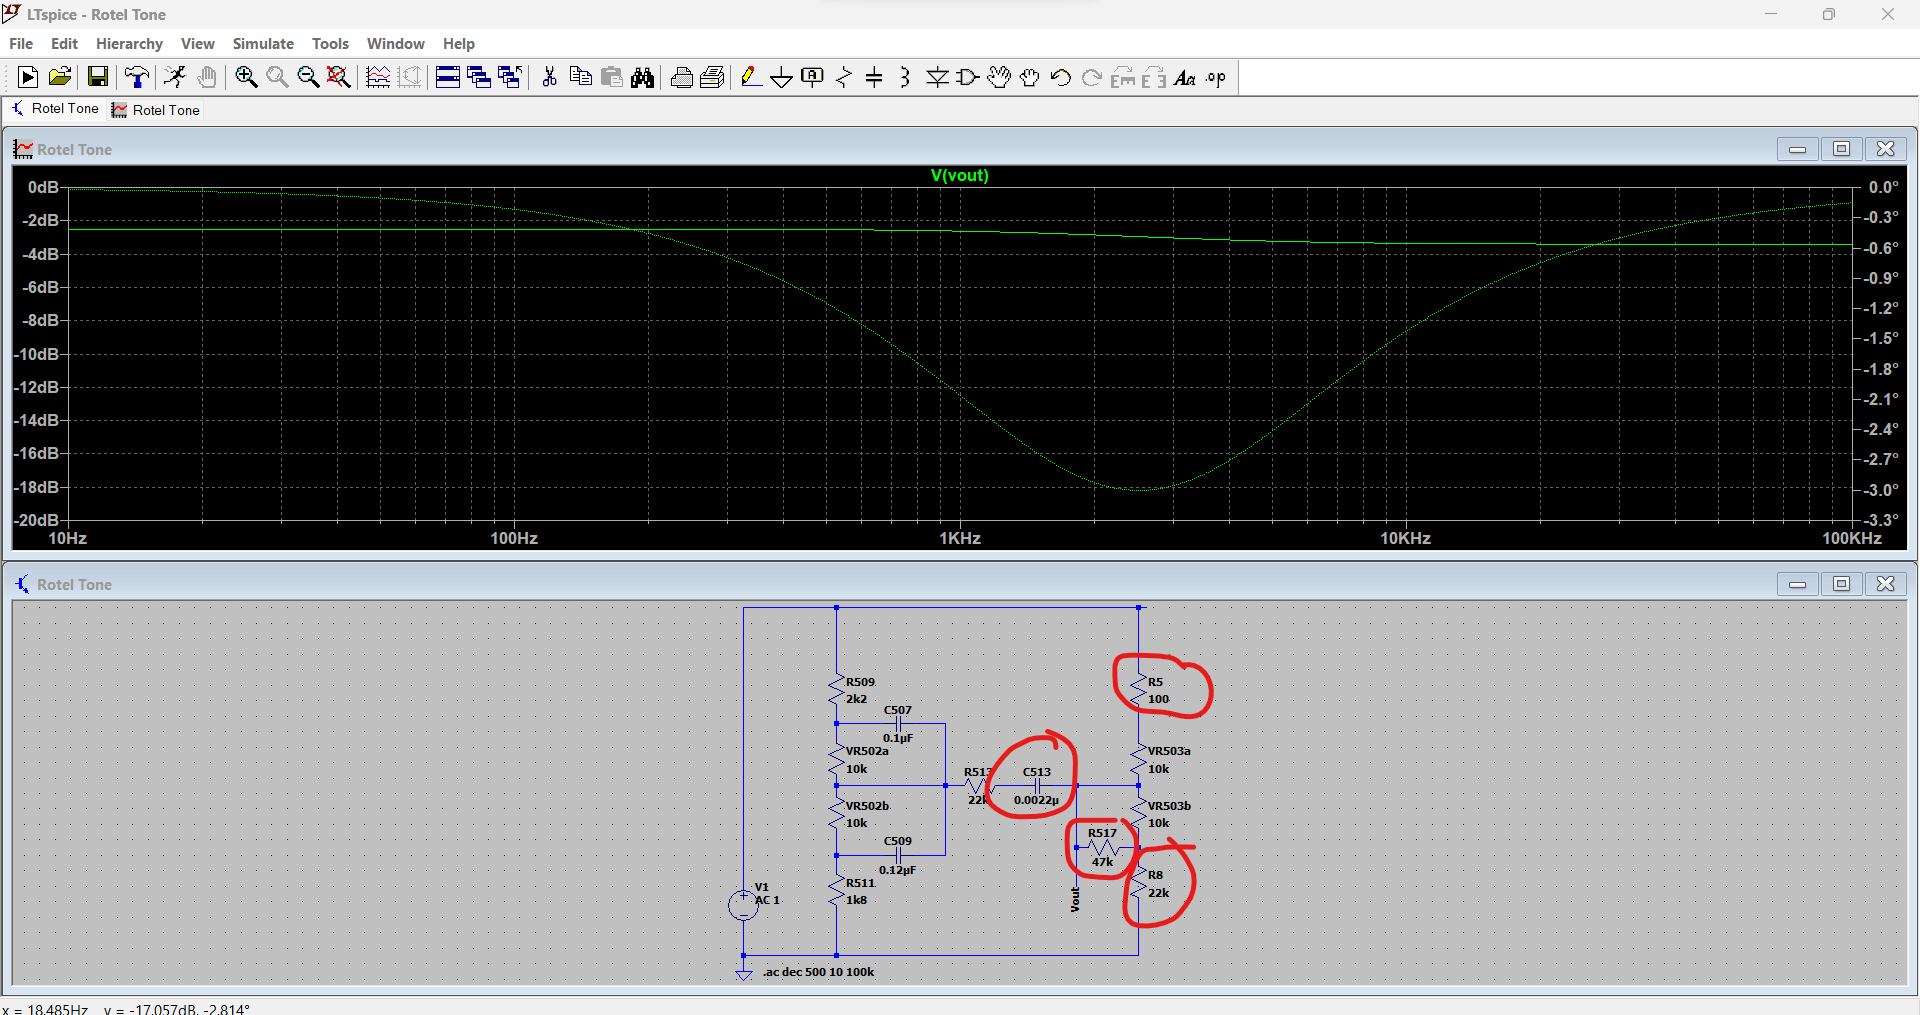This screenshot has width=1920, height=1015.
Task: Click the autorange plot icon
Action: tap(378, 77)
